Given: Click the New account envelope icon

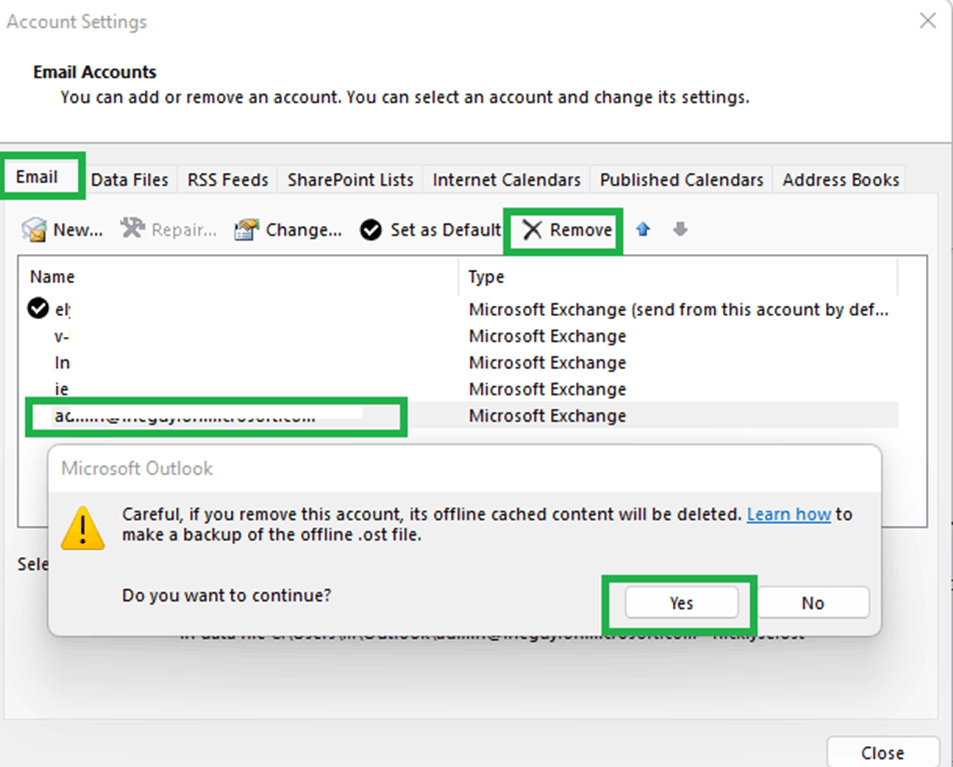Looking at the screenshot, I should point(34,230).
